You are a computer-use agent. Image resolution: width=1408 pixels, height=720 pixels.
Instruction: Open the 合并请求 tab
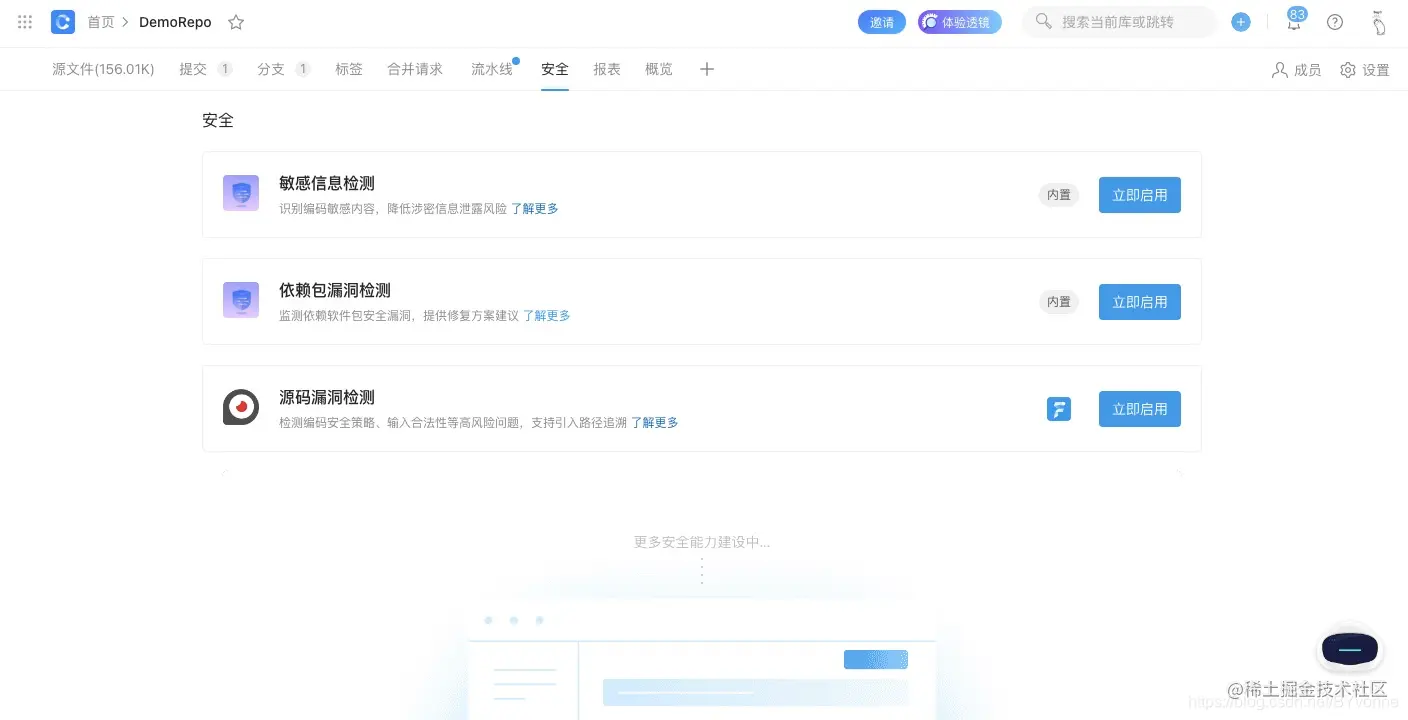[x=415, y=69]
